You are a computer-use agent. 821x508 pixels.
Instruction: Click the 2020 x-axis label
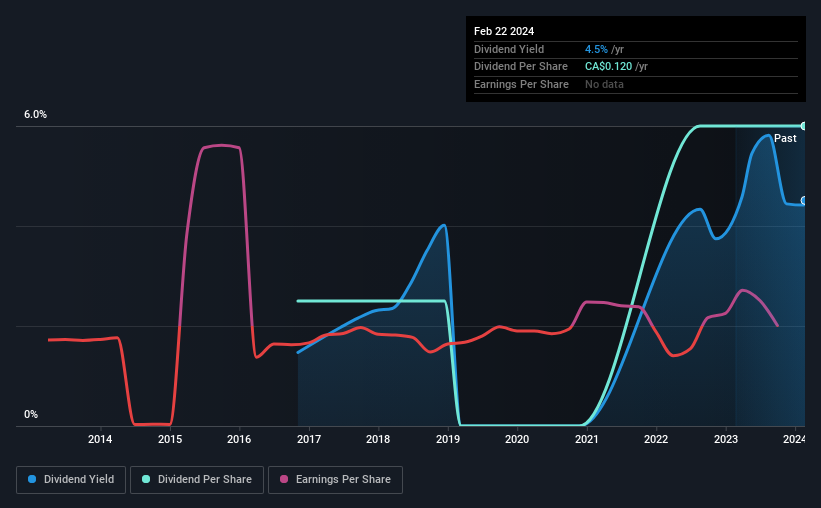517,439
